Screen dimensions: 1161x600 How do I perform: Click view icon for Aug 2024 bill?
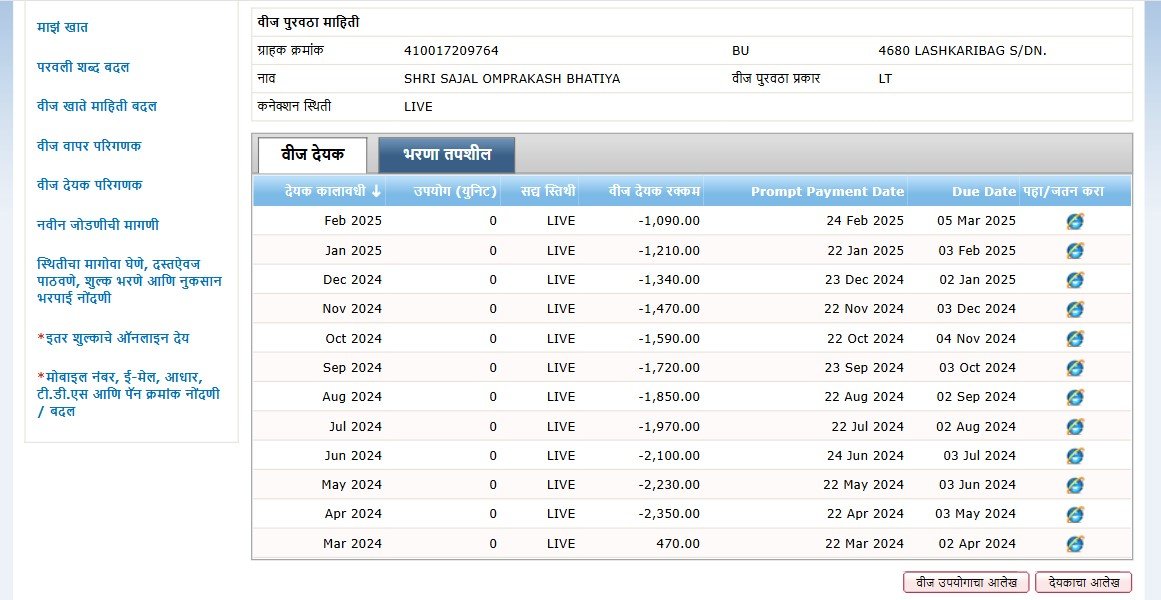1075,397
